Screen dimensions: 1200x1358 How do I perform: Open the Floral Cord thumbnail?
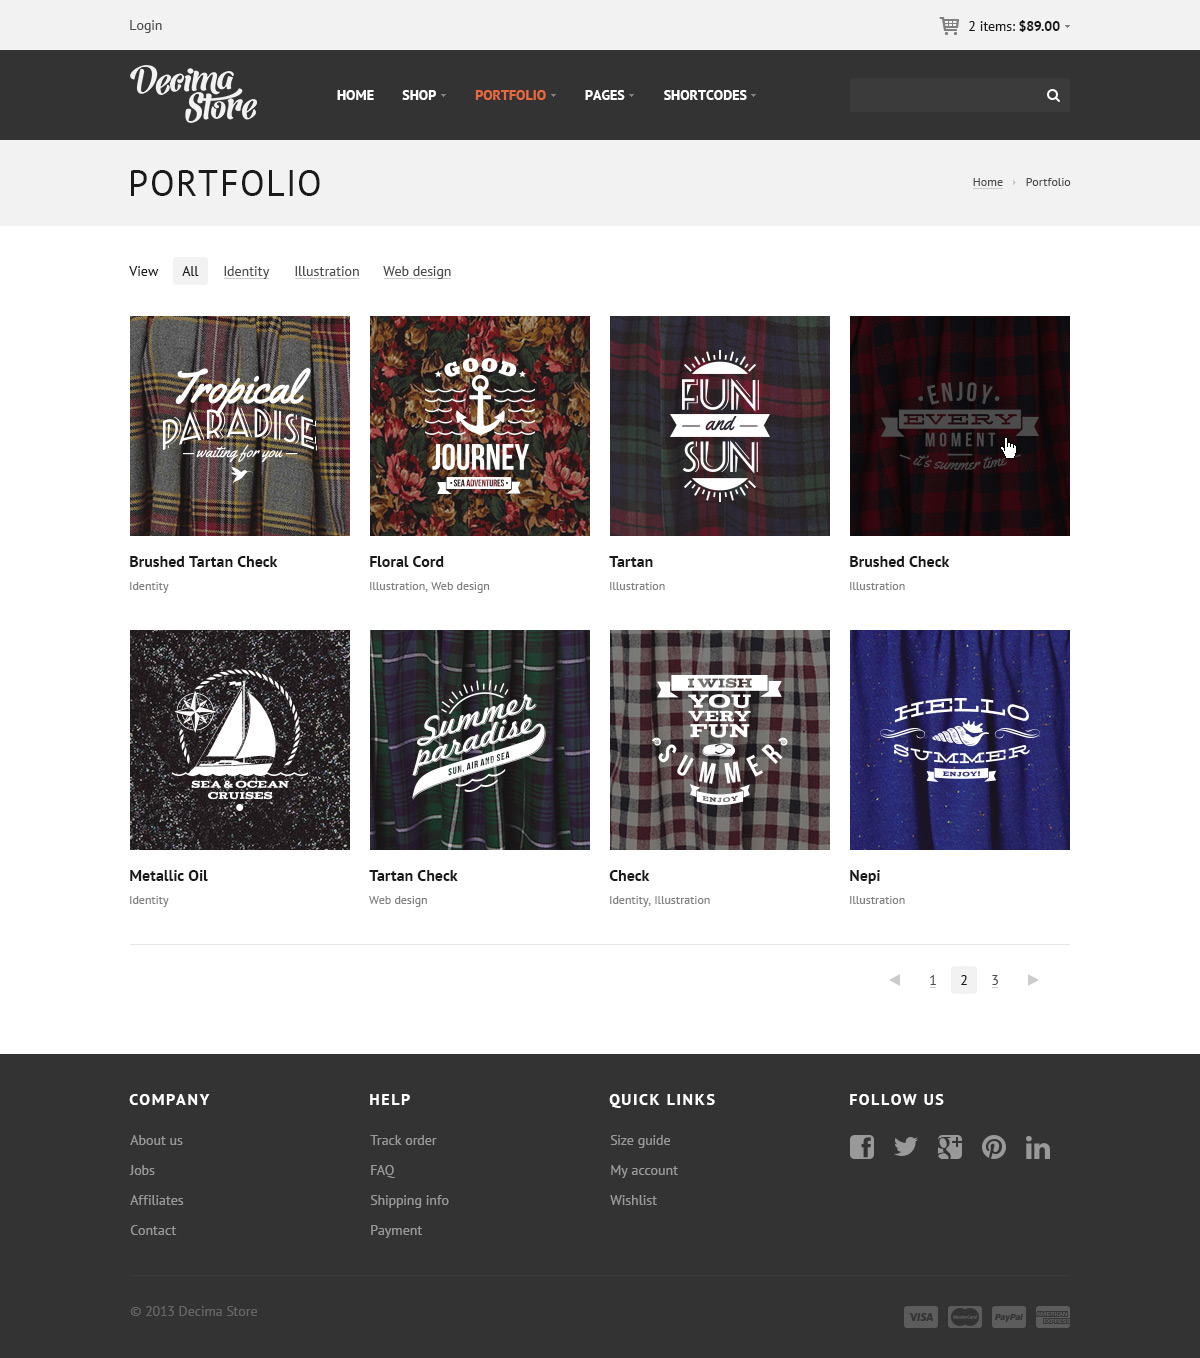(x=480, y=426)
